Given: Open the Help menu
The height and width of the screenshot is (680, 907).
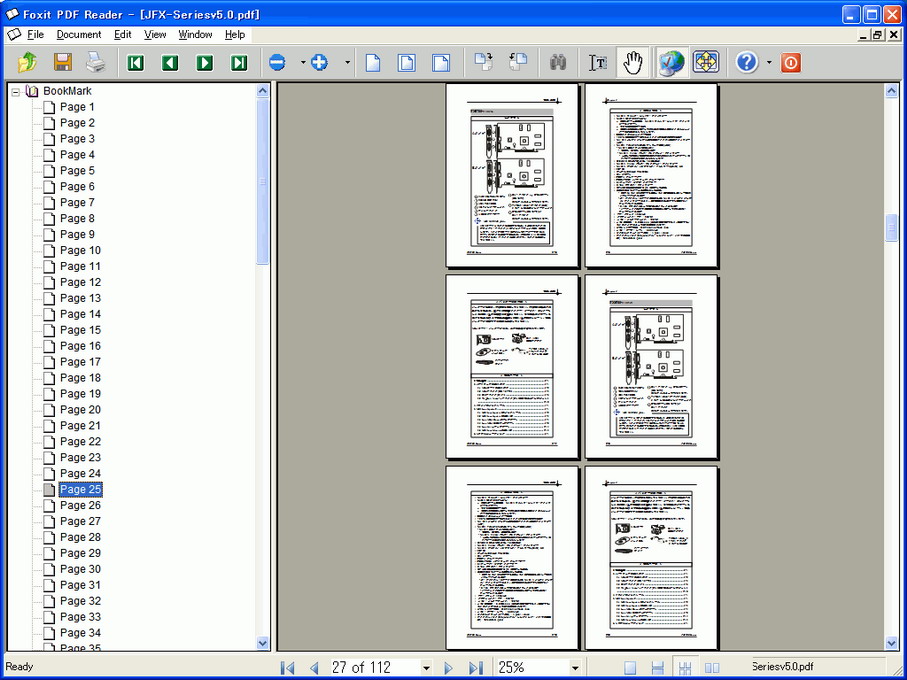Looking at the screenshot, I should tap(235, 35).
